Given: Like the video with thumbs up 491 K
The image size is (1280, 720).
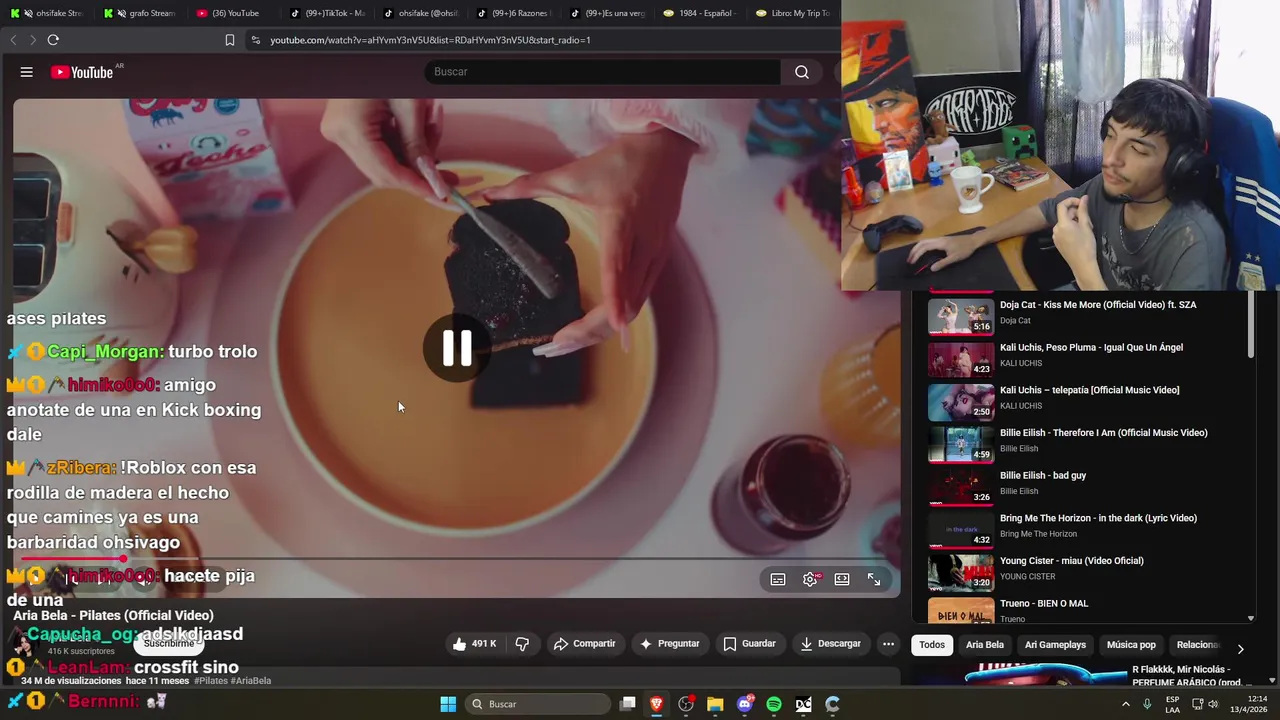Looking at the screenshot, I should click(475, 644).
